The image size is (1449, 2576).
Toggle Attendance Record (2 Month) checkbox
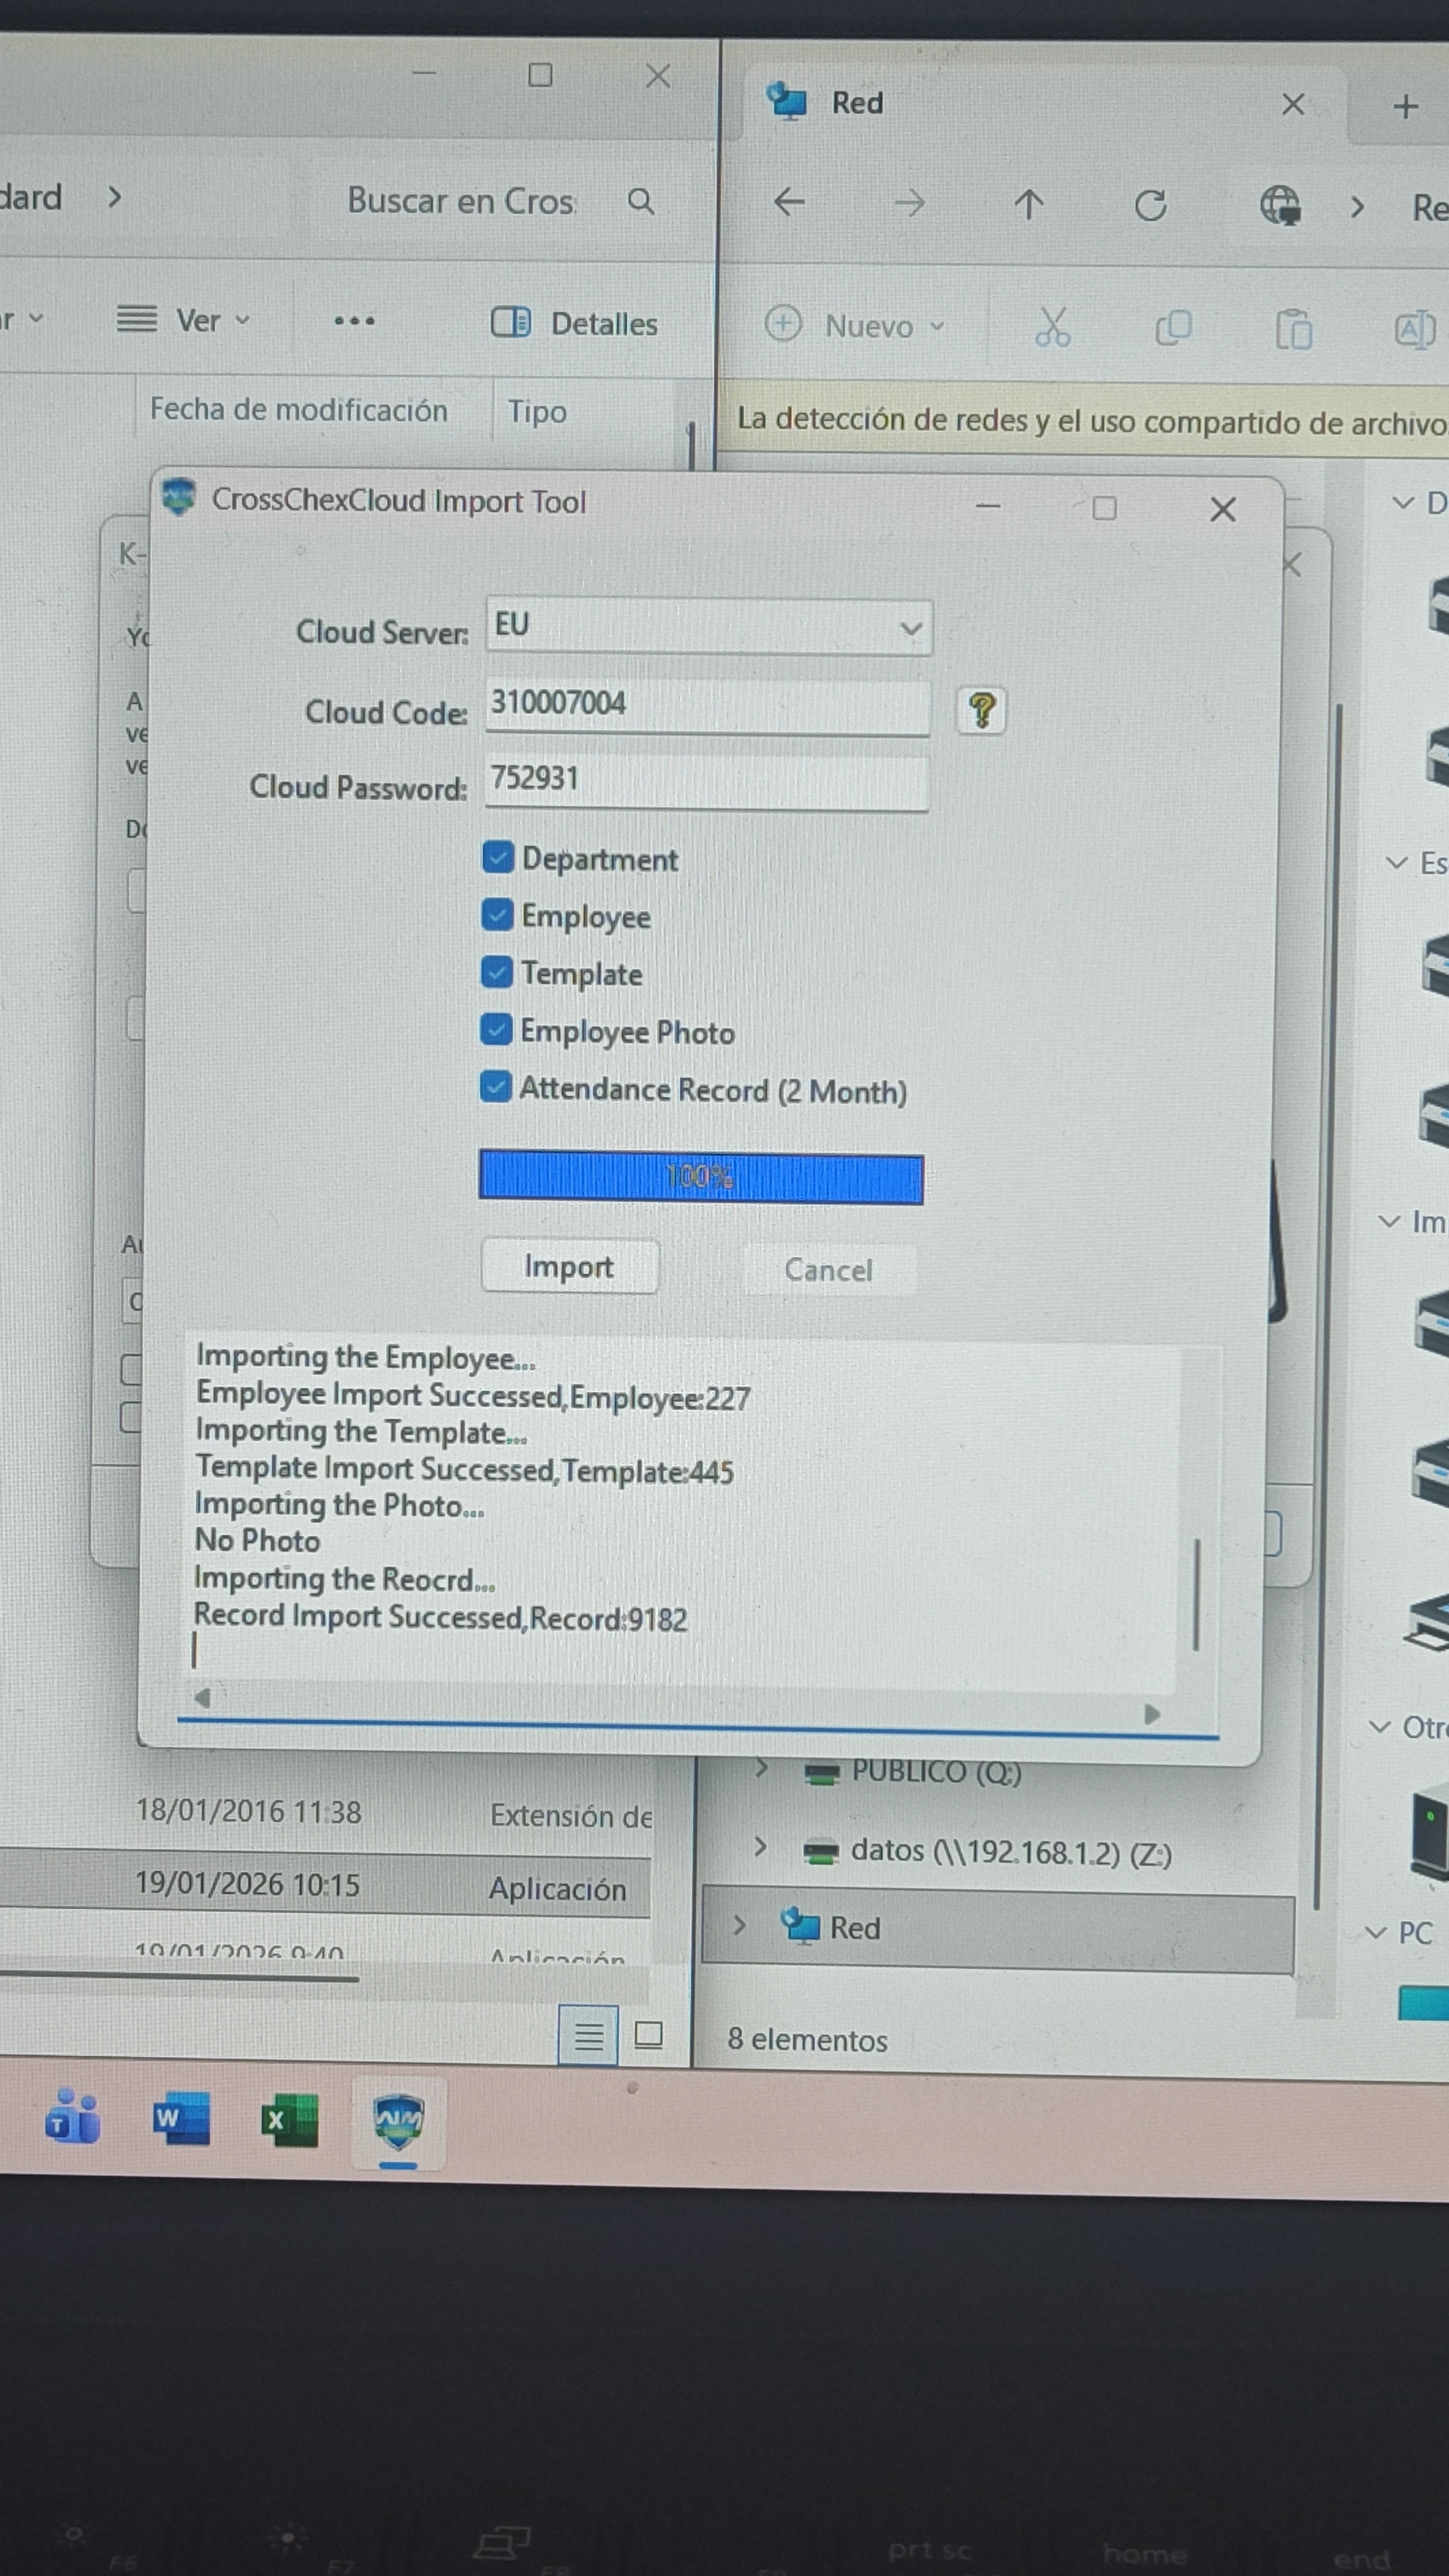coord(495,1087)
